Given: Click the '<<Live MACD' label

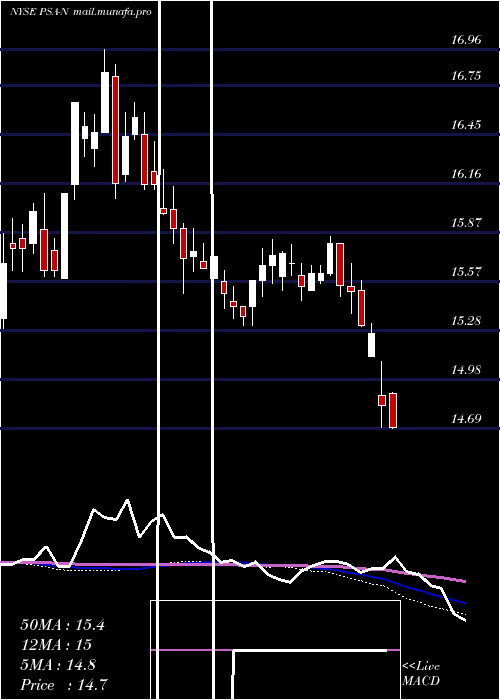Looking at the screenshot, I should coord(421,674).
